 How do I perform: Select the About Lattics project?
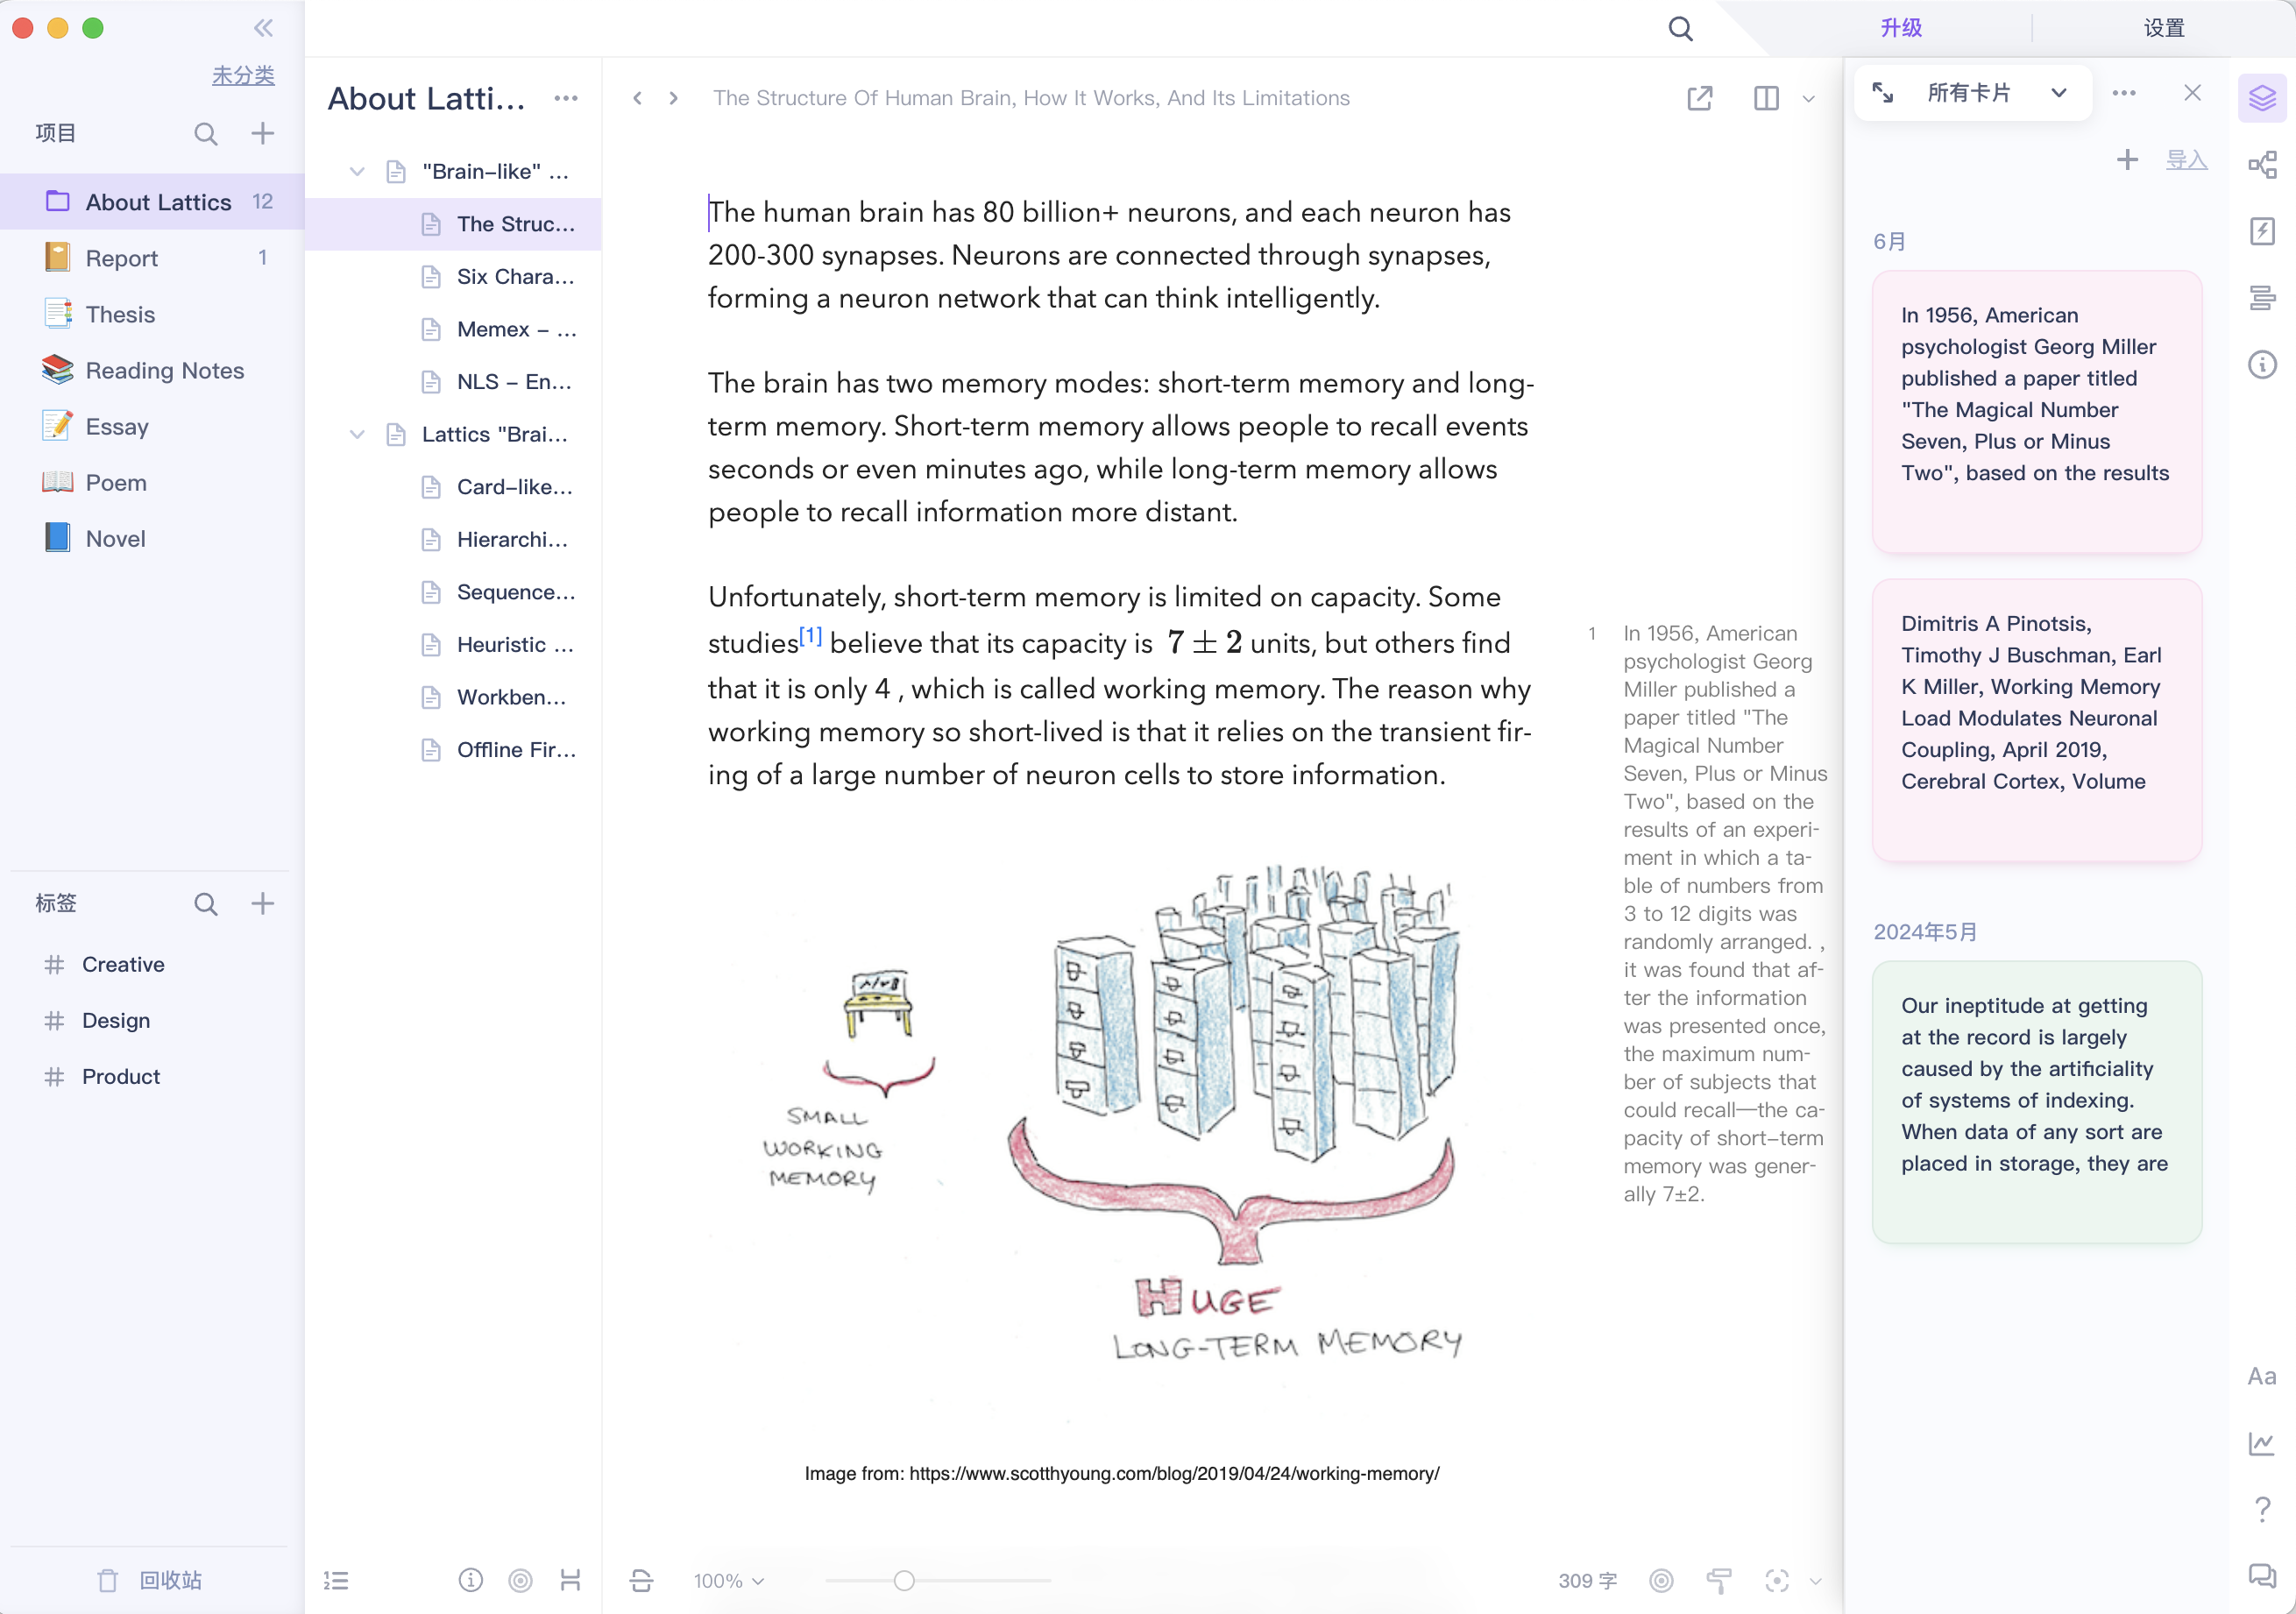click(152, 202)
